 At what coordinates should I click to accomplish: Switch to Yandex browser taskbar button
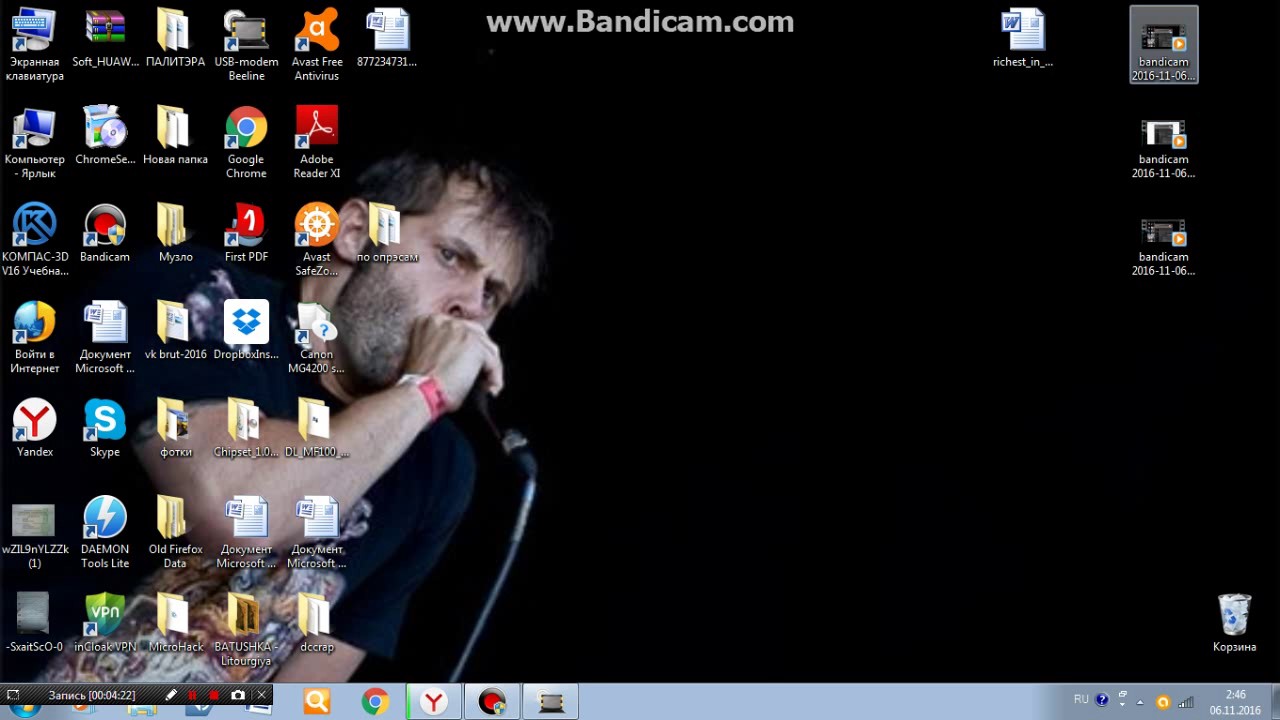click(433, 702)
